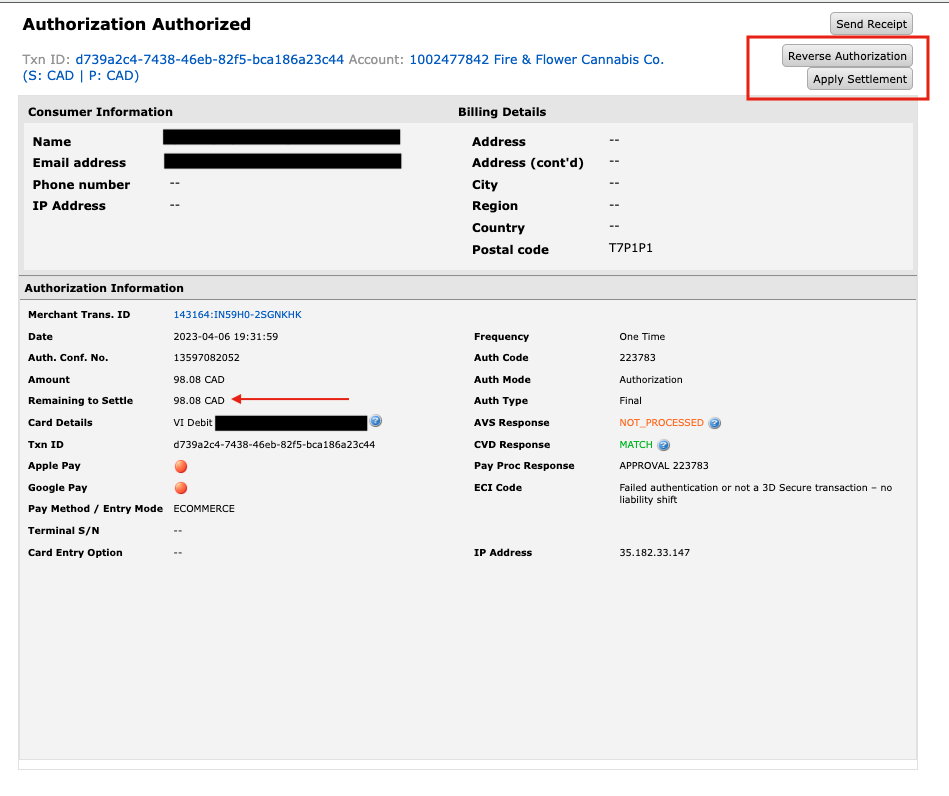The image size is (949, 796).
Task: Click the Merchant Trans. ID link
Action: pyautogui.click(x=237, y=315)
